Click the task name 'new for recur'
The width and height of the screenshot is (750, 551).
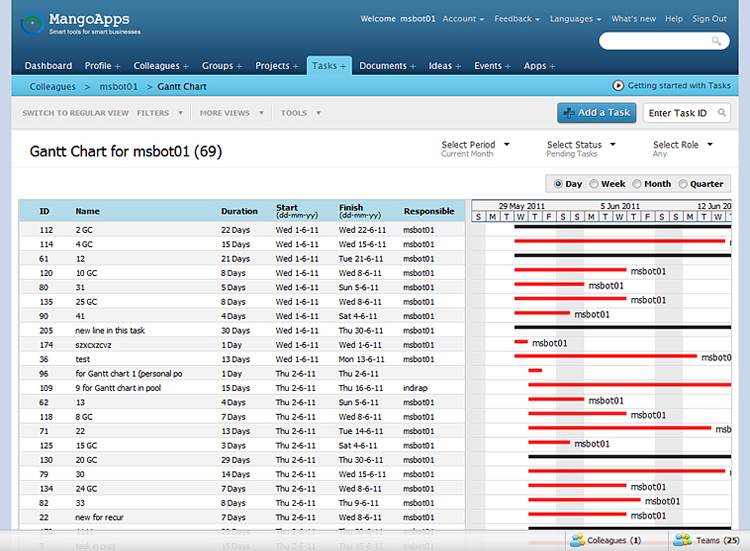coord(99,517)
